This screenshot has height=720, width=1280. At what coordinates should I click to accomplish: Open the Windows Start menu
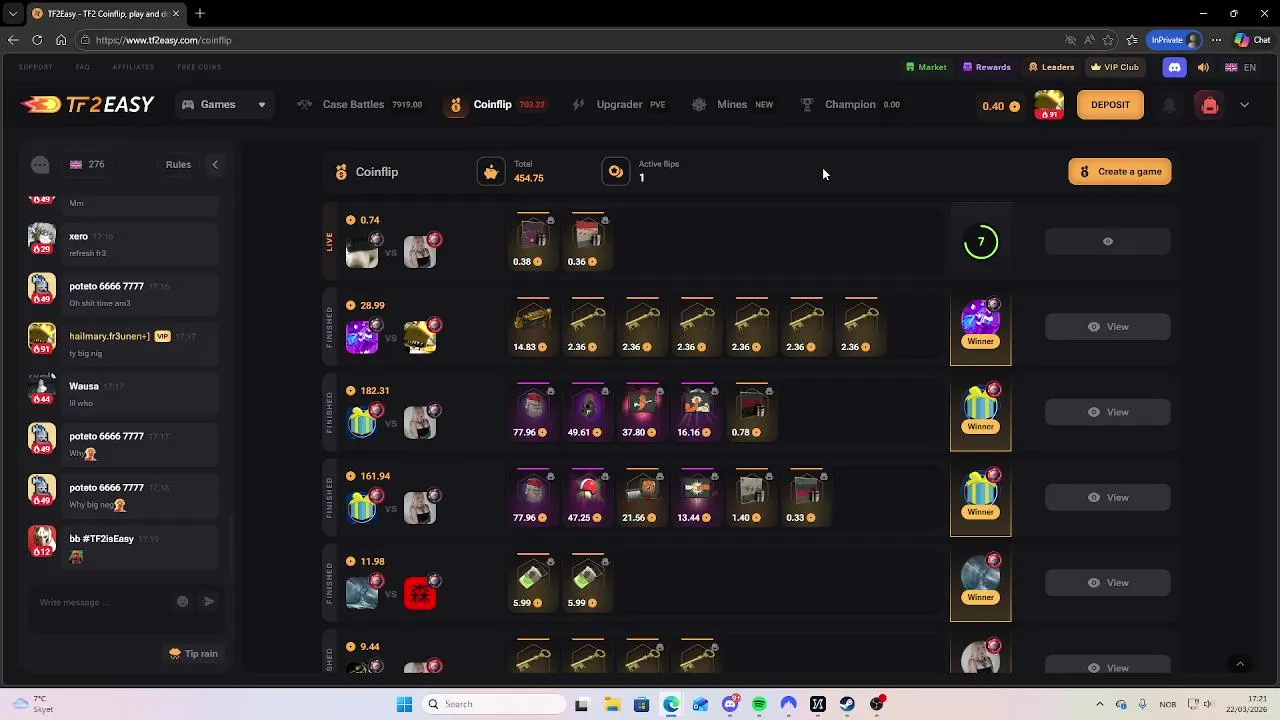coord(404,704)
